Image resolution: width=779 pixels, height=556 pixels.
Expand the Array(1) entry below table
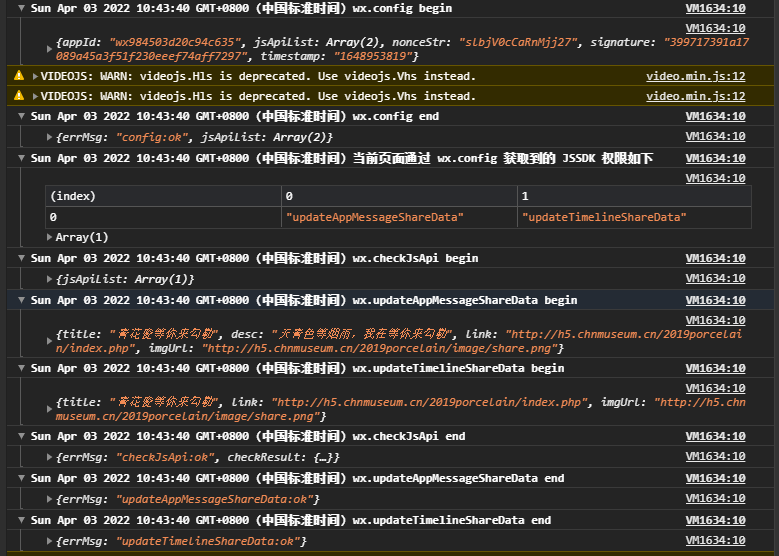click(49, 238)
